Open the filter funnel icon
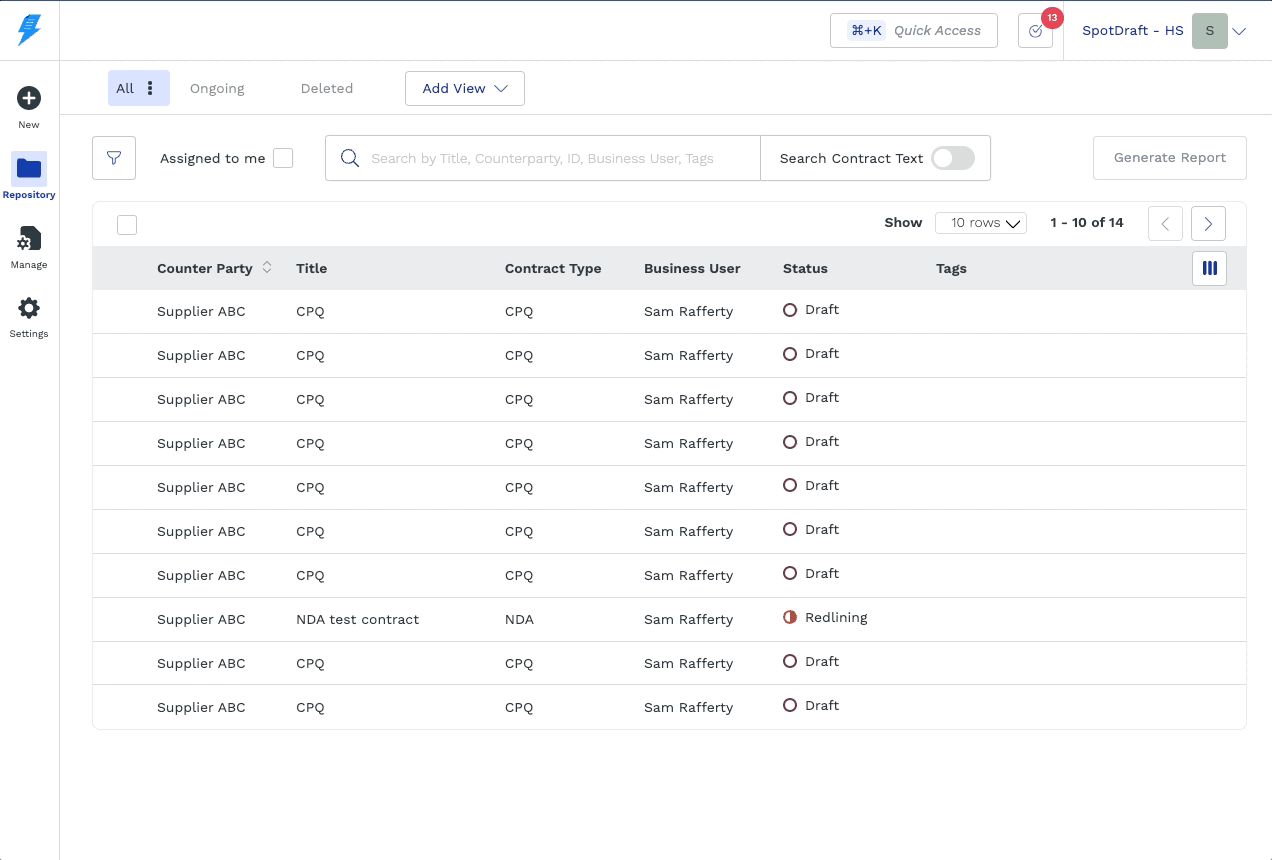Screen dimensions: 1272x860 click(114, 158)
